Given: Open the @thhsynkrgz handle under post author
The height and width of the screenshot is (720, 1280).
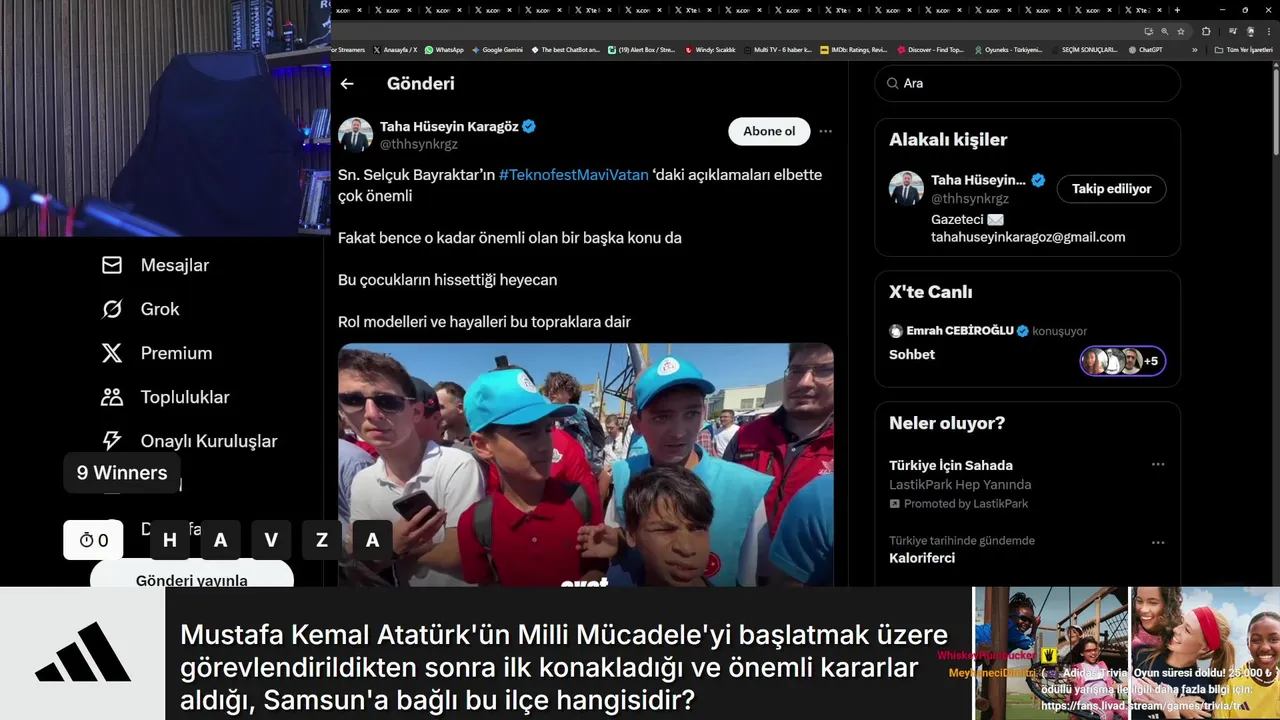Looking at the screenshot, I should [x=419, y=144].
